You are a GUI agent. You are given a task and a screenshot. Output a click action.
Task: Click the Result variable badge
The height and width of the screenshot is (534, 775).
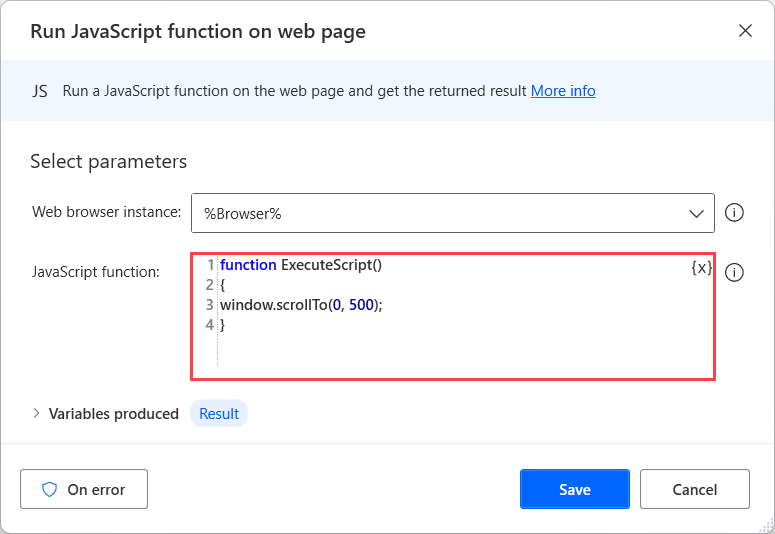tap(219, 413)
